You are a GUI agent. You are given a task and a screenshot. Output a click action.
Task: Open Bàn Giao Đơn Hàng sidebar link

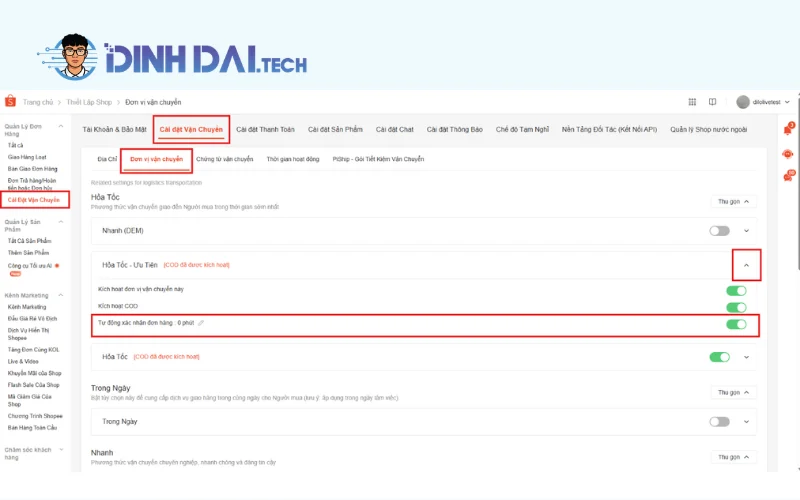point(33,169)
